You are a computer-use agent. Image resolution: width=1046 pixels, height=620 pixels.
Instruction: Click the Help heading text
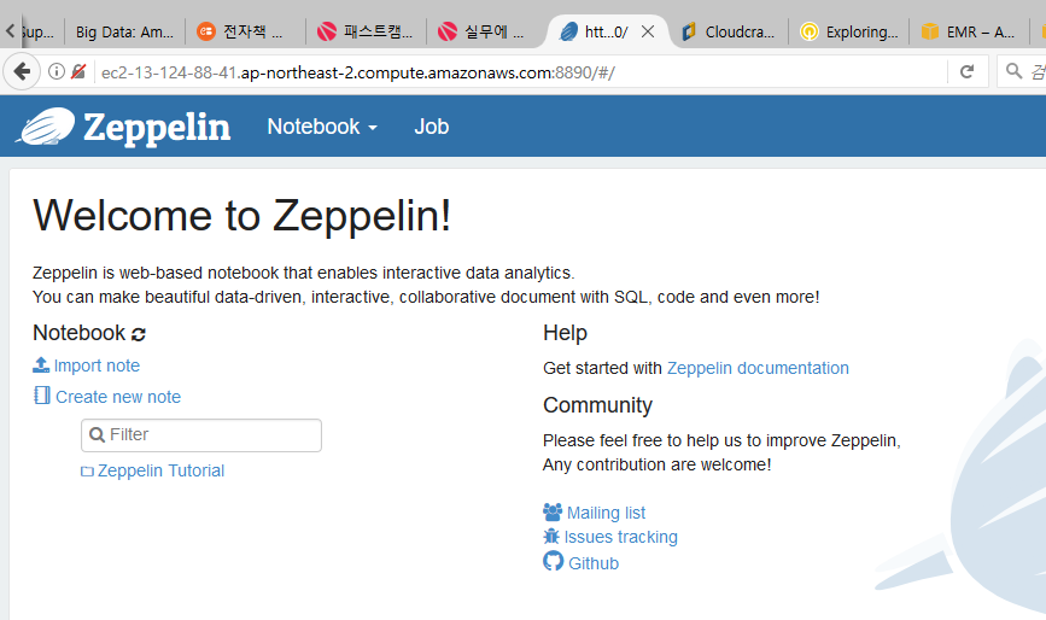click(565, 333)
